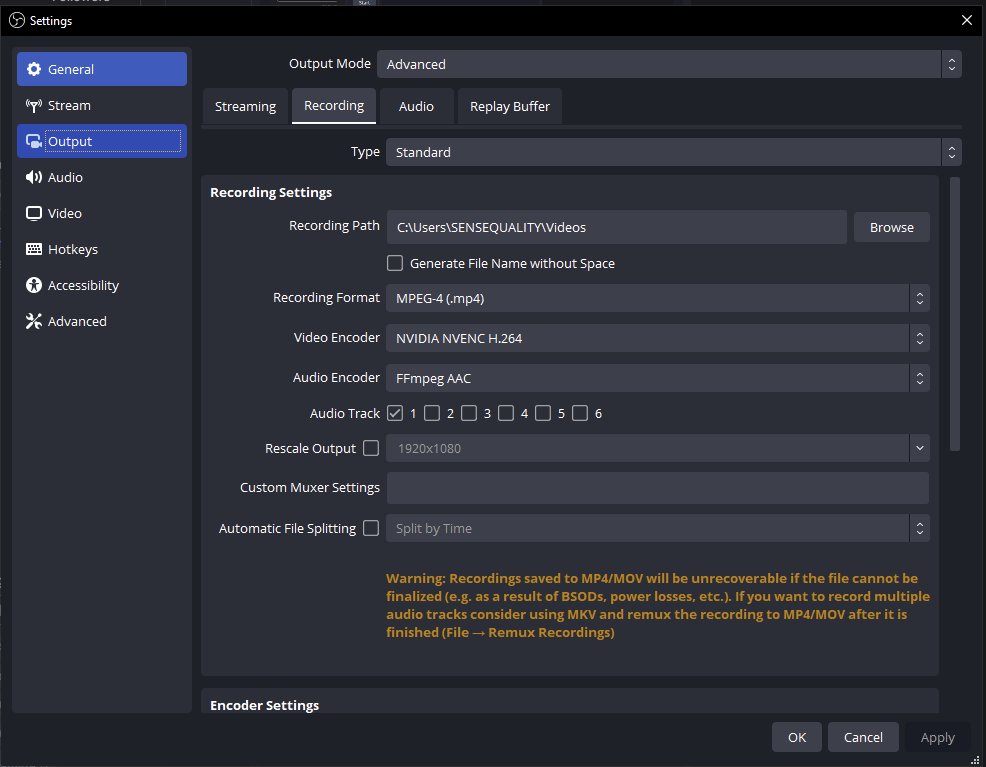The image size is (986, 767).
Task: Enable Audio Track 2 checkbox
Action: tap(432, 413)
